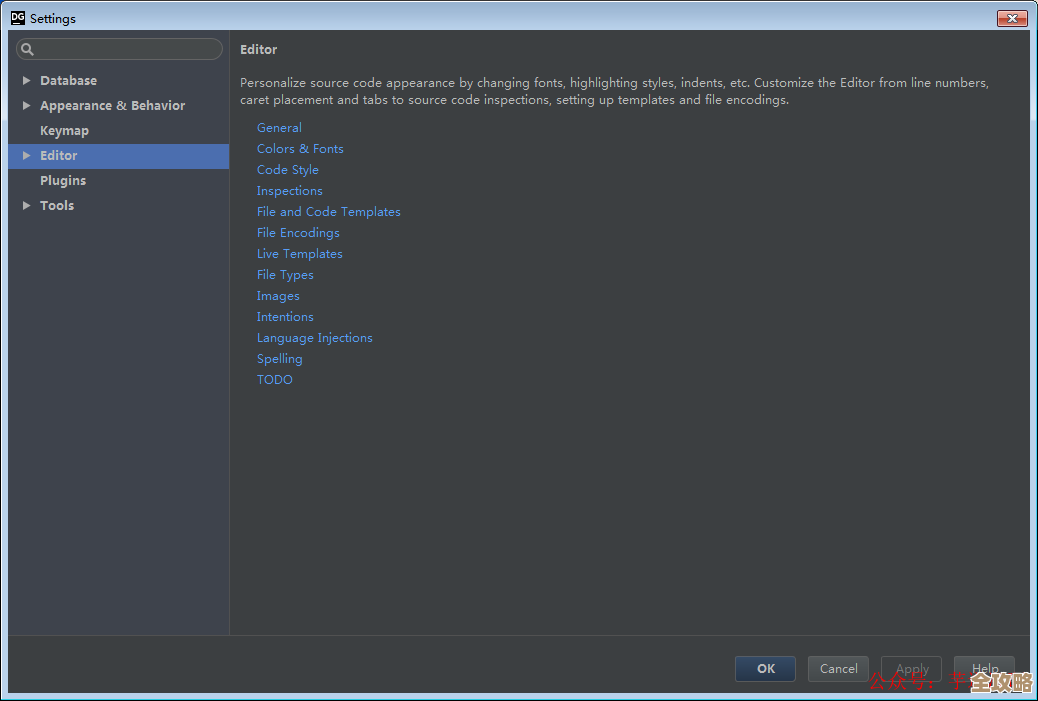Viewport: 1038px width, 701px height.
Task: Collapse the Editor node arrow
Action: pos(26,155)
